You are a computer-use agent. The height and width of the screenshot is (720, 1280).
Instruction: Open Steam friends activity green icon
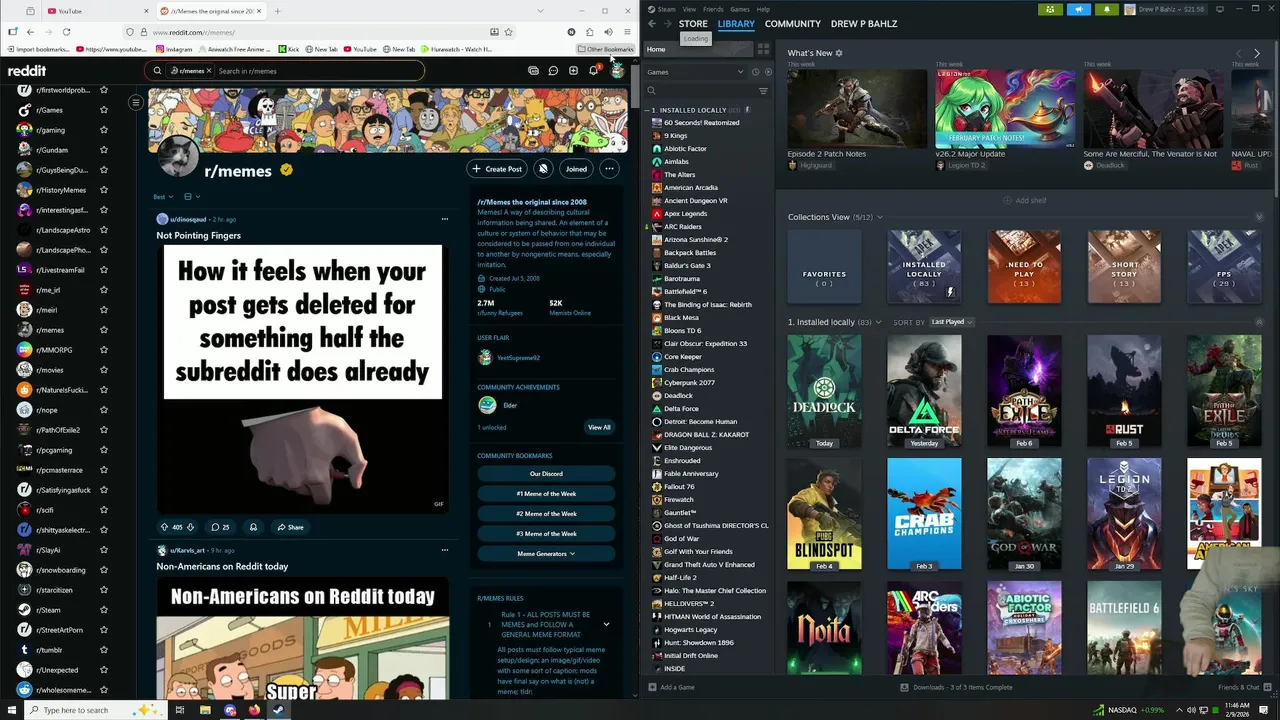point(1050,9)
